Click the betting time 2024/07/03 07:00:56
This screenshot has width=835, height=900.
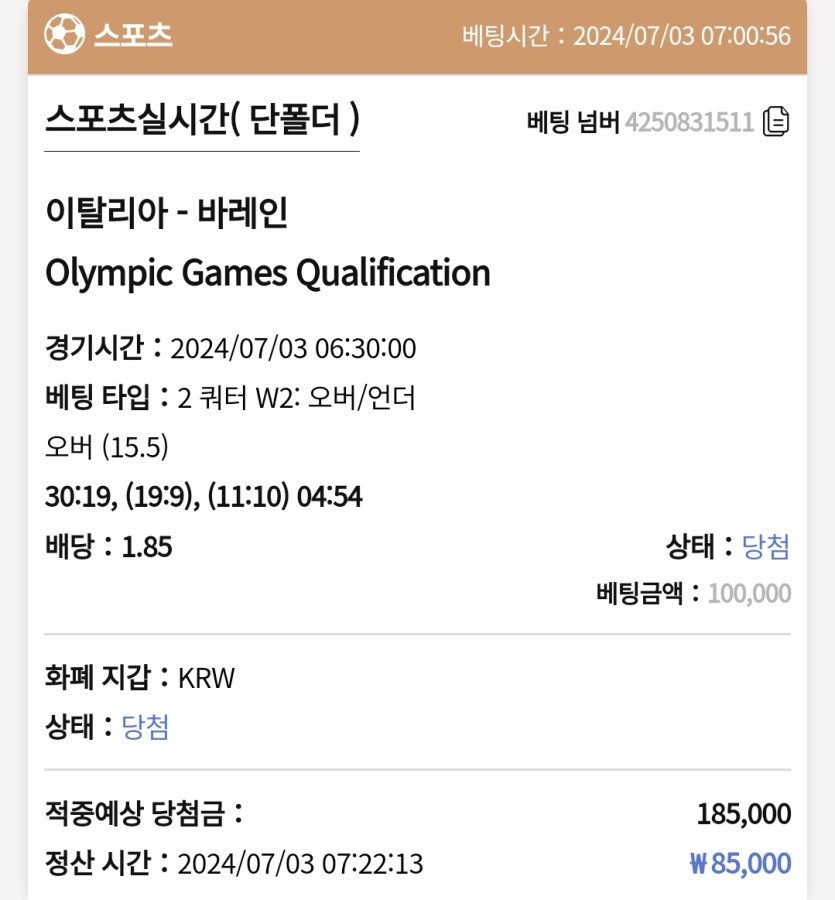click(x=682, y=36)
